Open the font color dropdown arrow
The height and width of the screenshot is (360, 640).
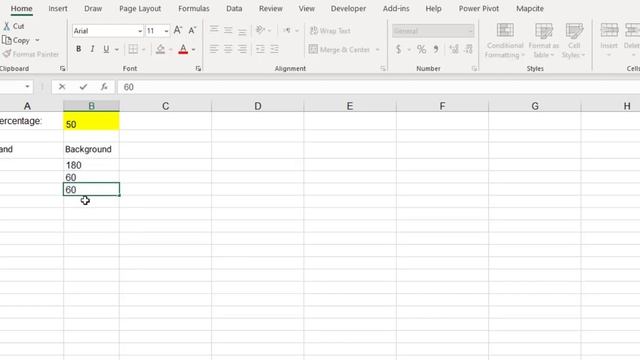193,50
